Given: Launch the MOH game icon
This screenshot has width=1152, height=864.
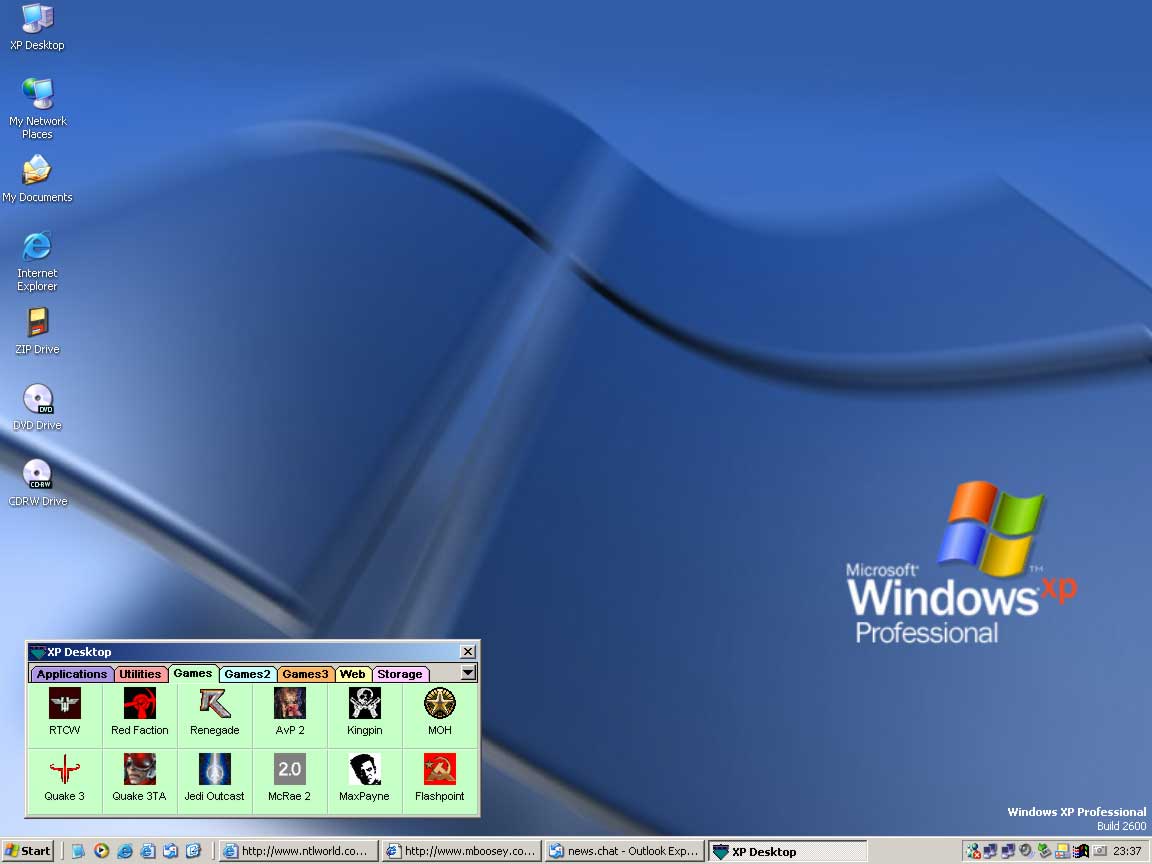Looking at the screenshot, I should point(440,705).
